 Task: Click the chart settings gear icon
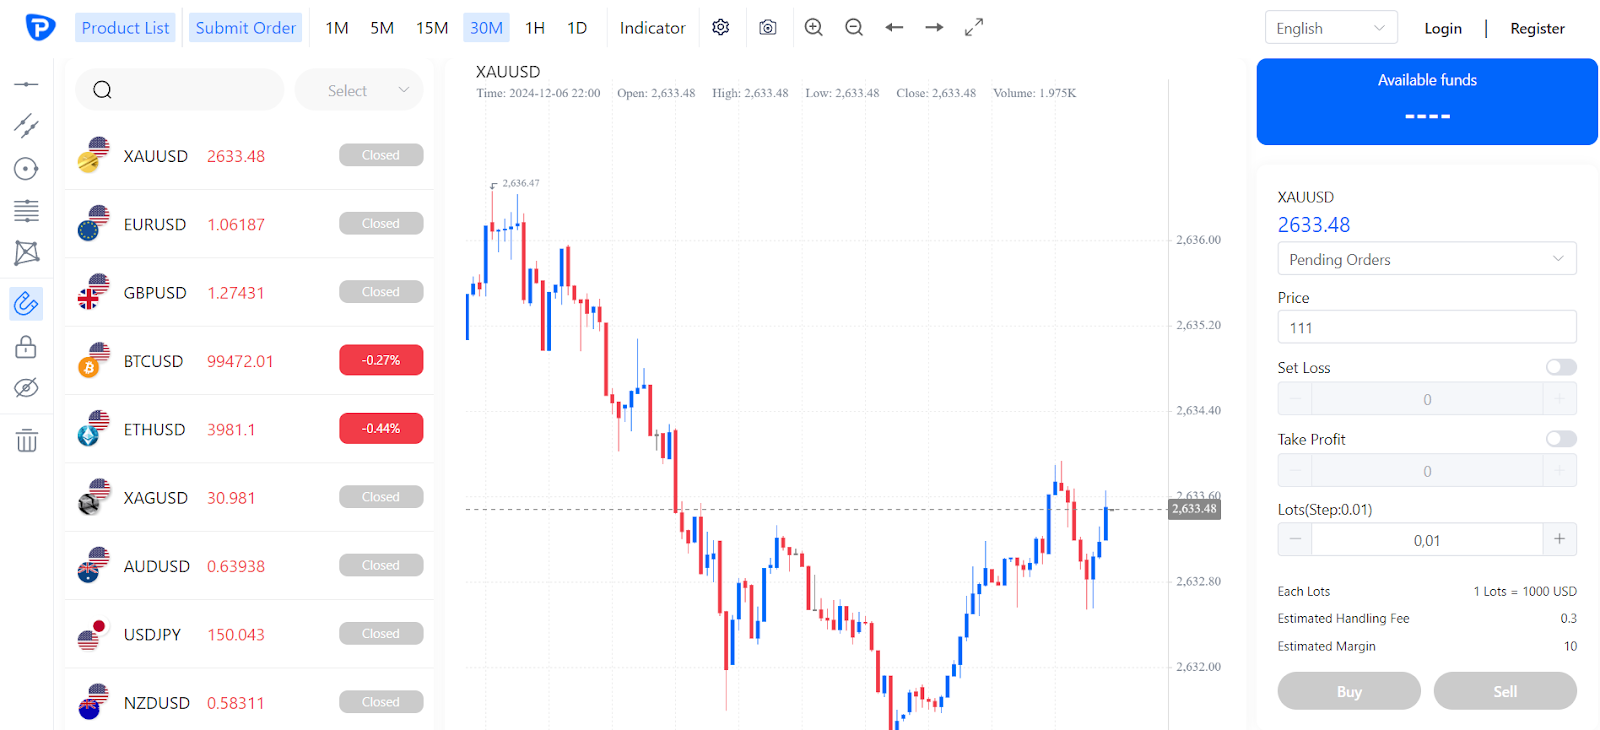(720, 28)
